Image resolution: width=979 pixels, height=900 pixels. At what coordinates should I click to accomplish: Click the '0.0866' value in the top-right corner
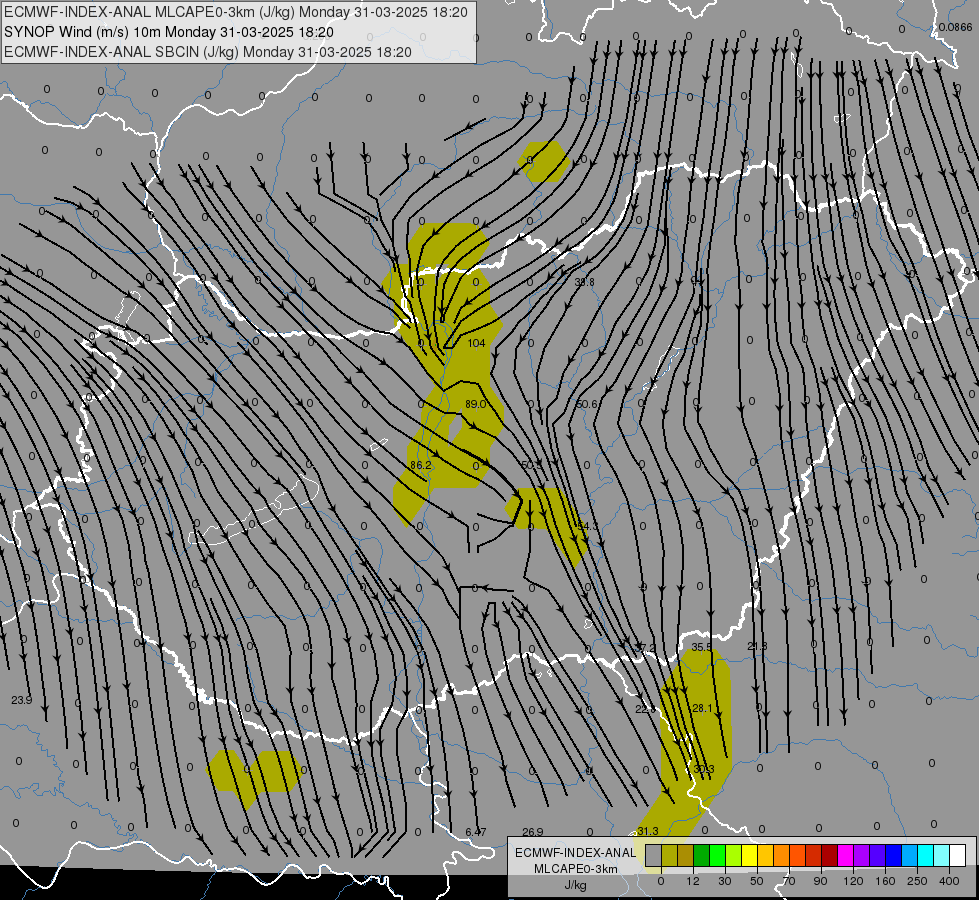click(955, 27)
